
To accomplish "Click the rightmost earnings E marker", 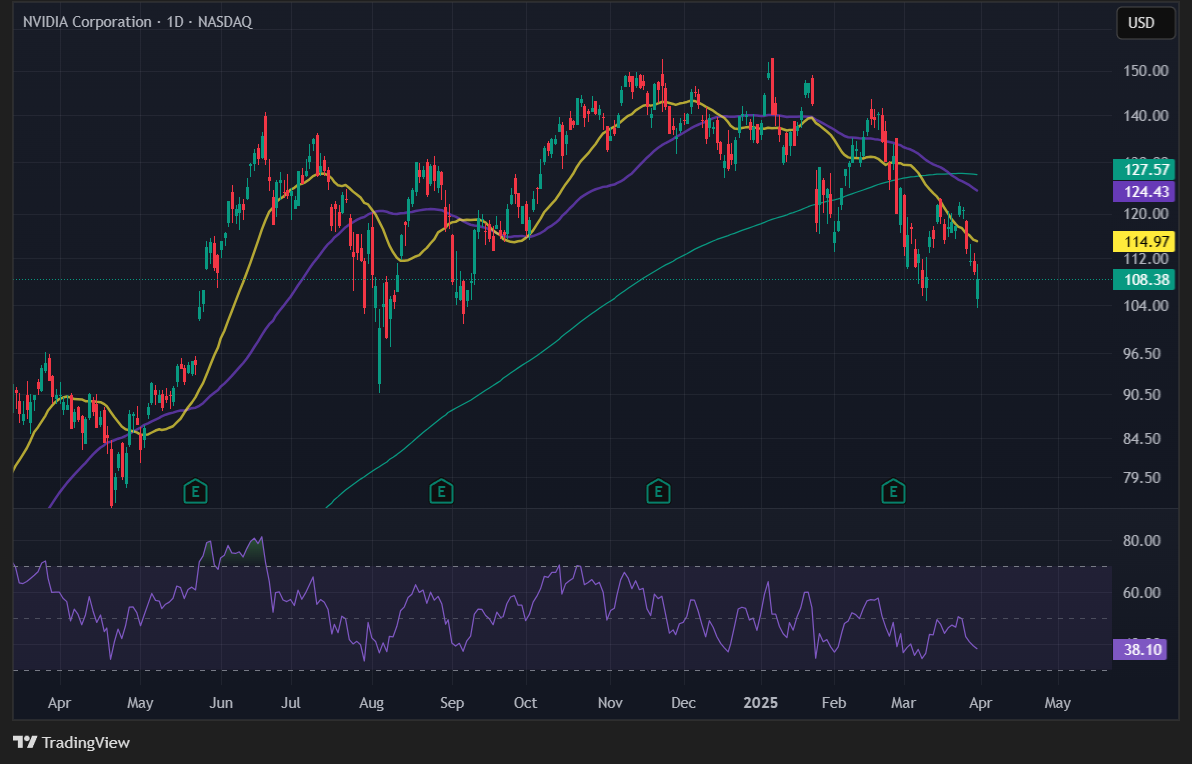I will 893,491.
